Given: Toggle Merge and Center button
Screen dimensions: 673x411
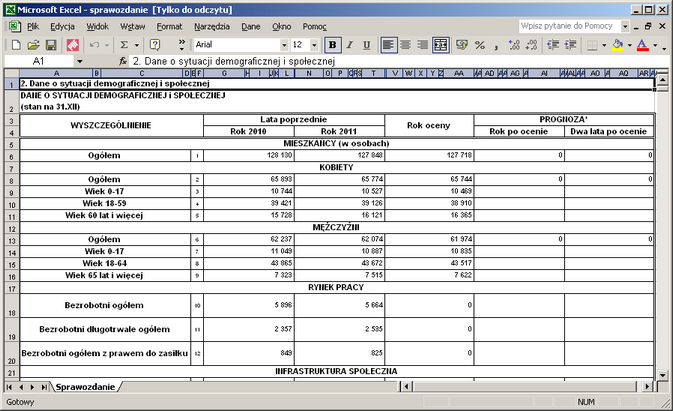Looking at the screenshot, I should click(x=442, y=45).
